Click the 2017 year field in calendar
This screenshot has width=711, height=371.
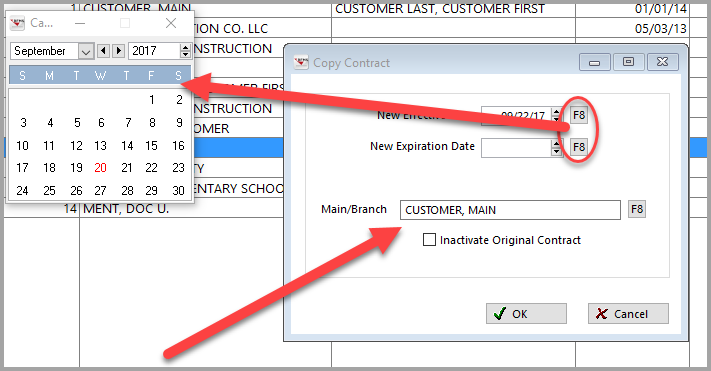[x=154, y=51]
